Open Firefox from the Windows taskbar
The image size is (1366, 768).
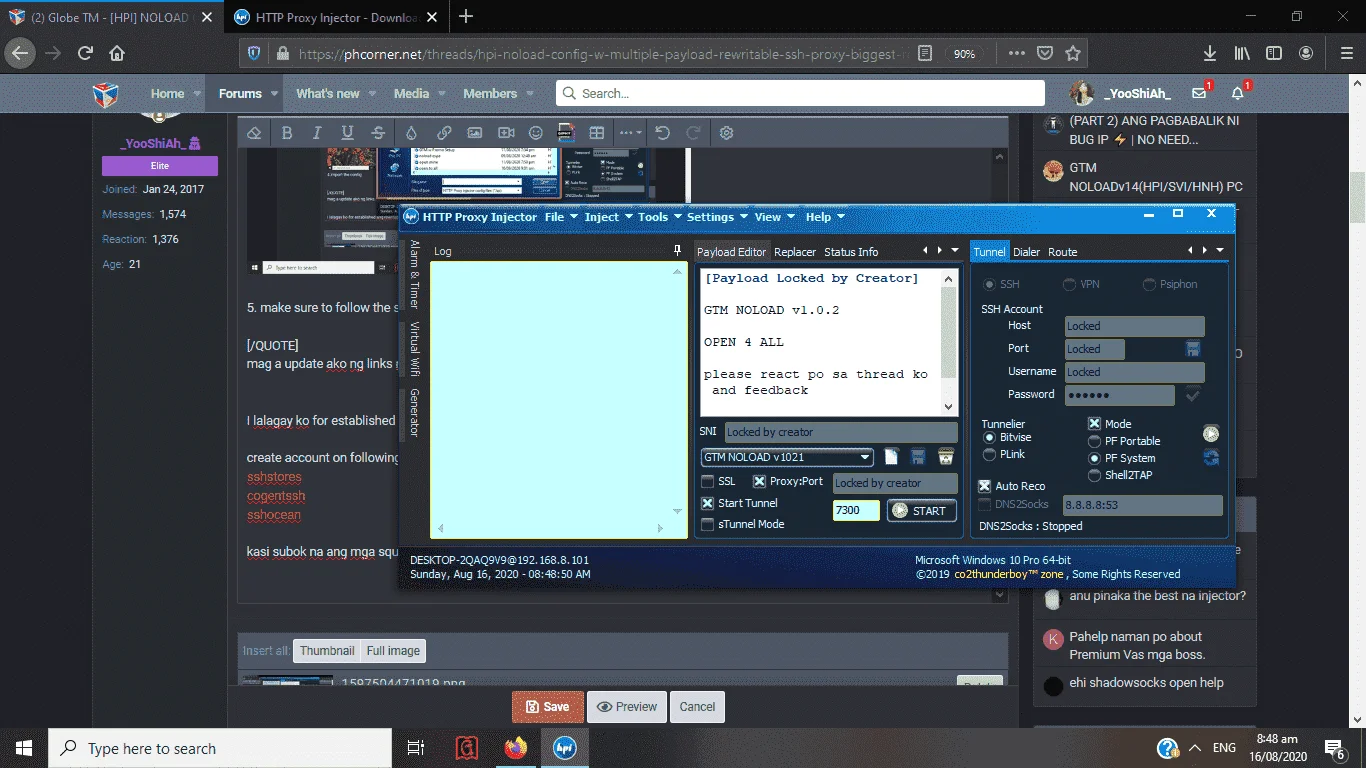pos(516,748)
